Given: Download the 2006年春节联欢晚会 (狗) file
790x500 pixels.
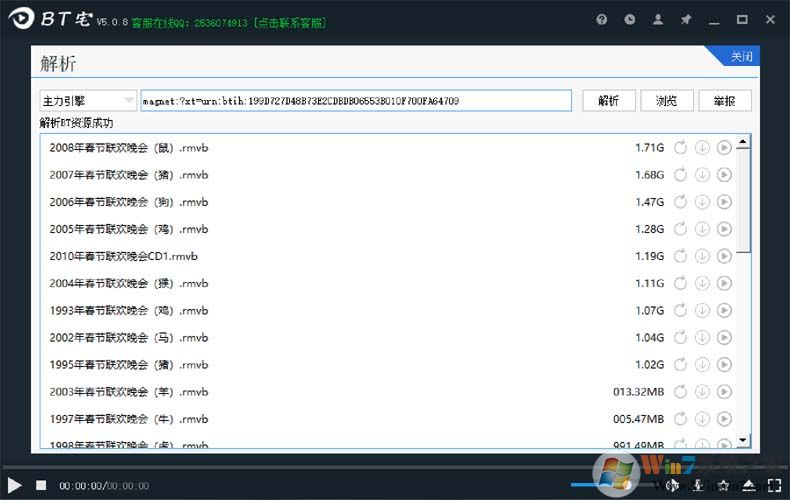Looking at the screenshot, I should [x=702, y=202].
